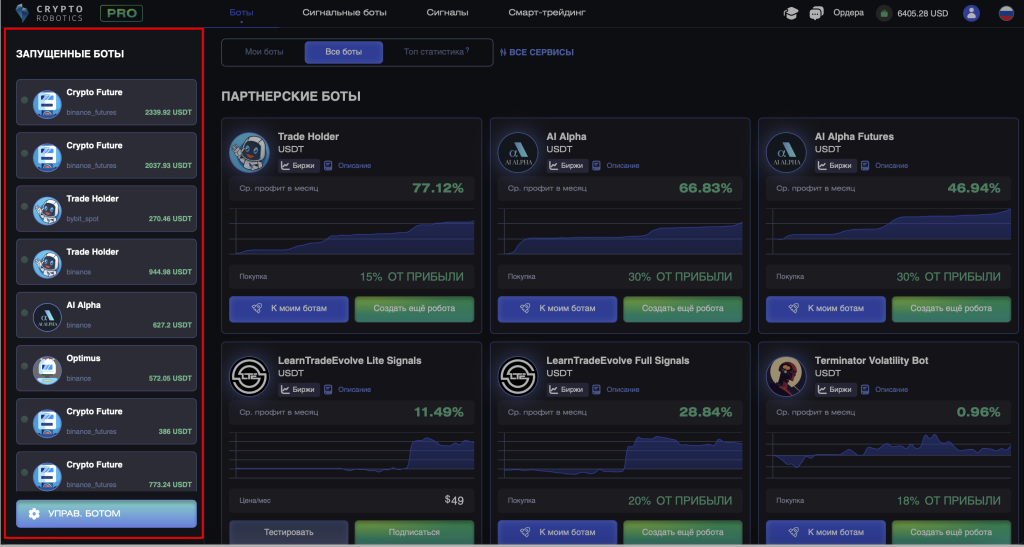Click the AI Alpha Futures card logo

tap(786, 152)
